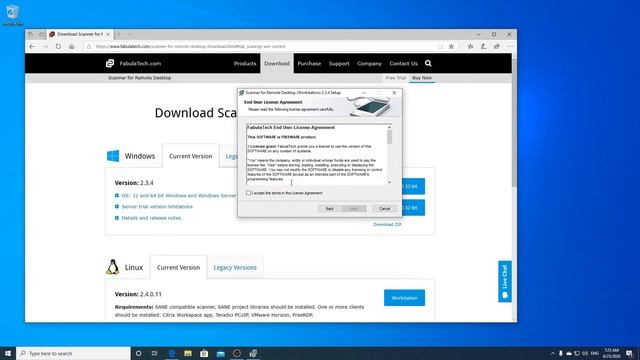Open Mail app from taskbar
This screenshot has width=640, height=360.
[220, 353]
